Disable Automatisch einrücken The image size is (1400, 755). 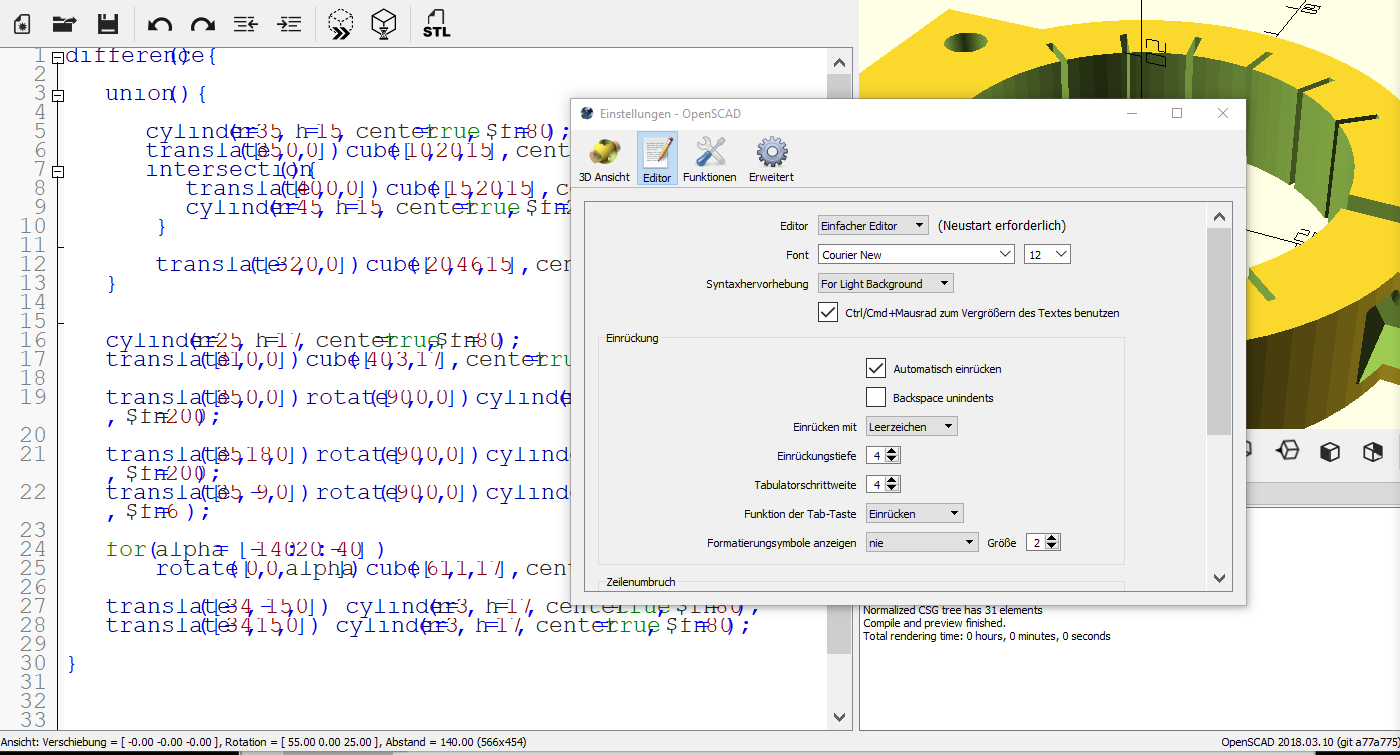[876, 367]
